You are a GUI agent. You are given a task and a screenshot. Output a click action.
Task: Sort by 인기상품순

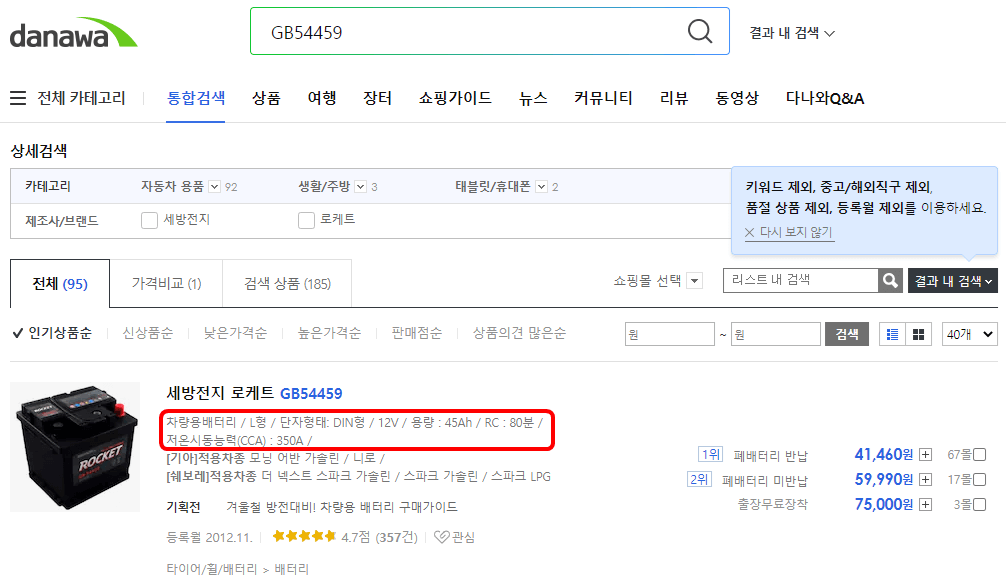point(52,333)
